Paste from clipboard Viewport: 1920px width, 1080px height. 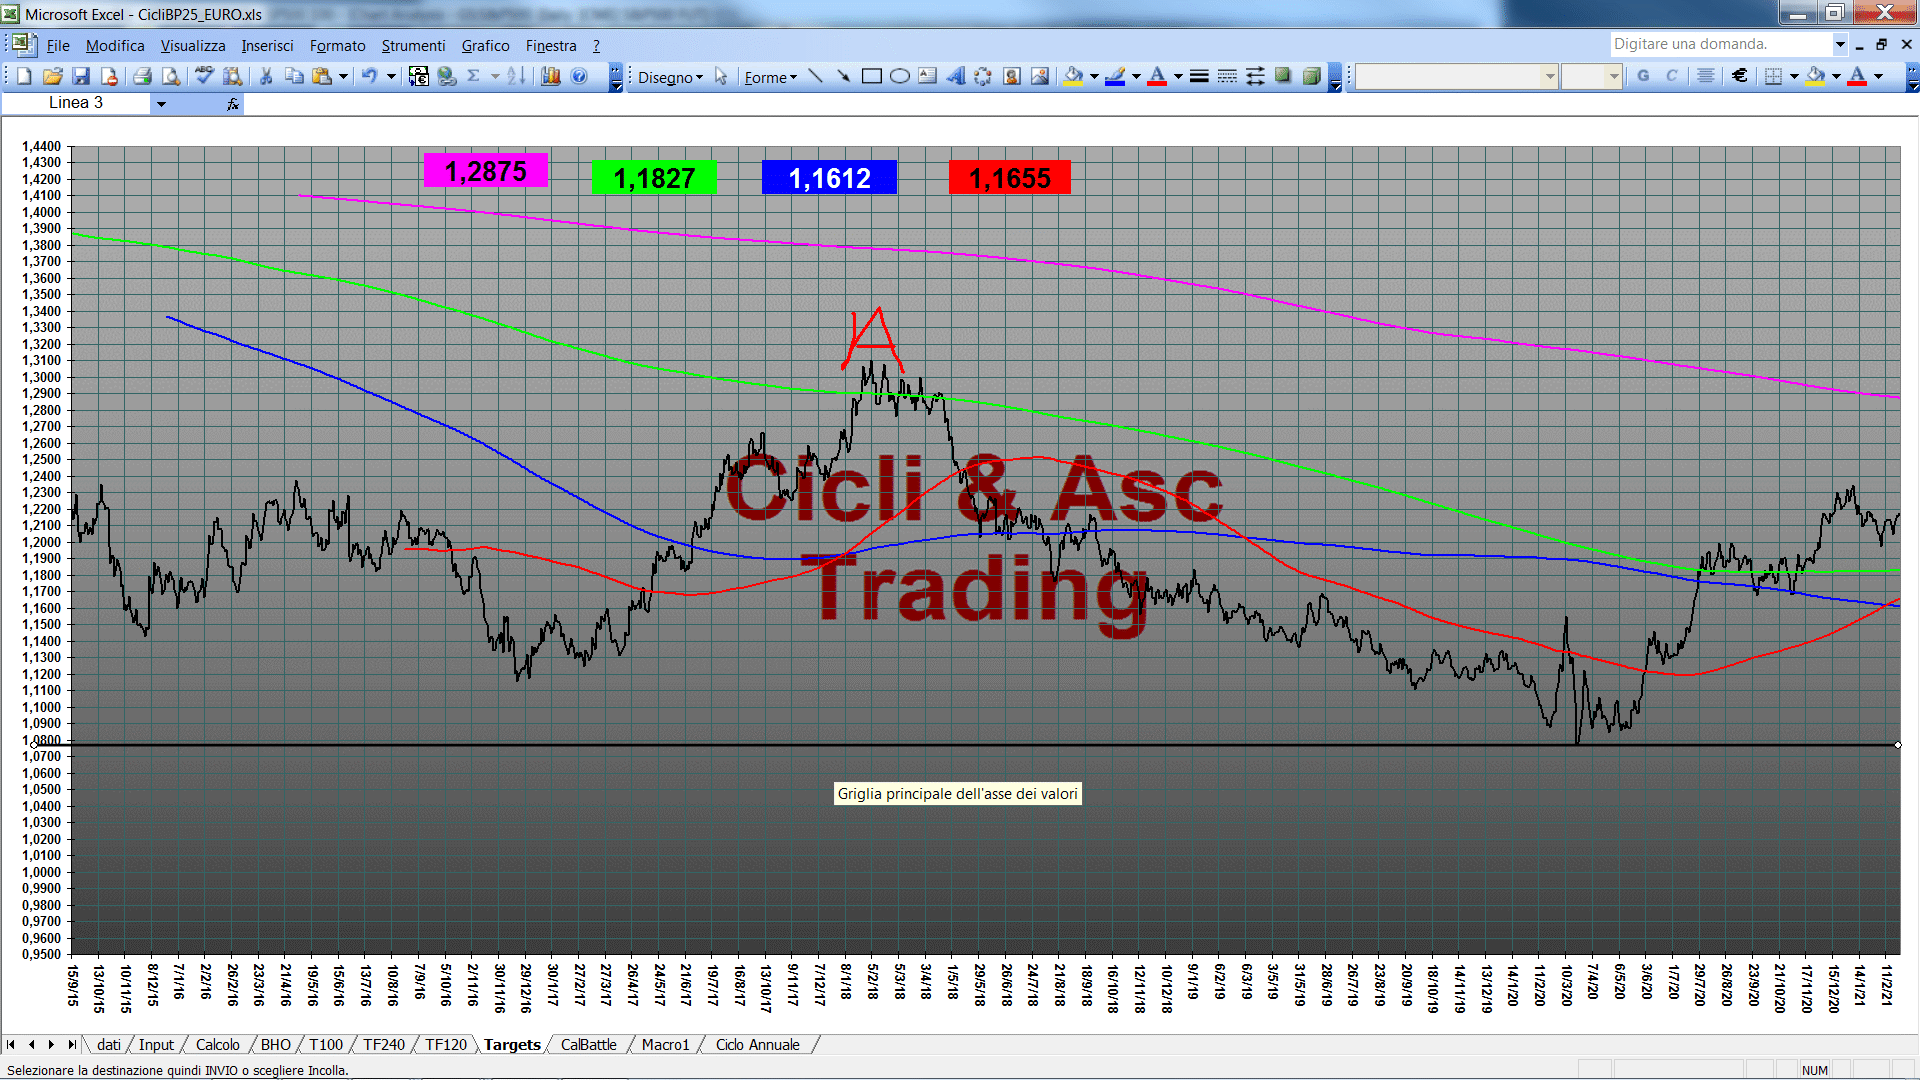pyautogui.click(x=322, y=76)
